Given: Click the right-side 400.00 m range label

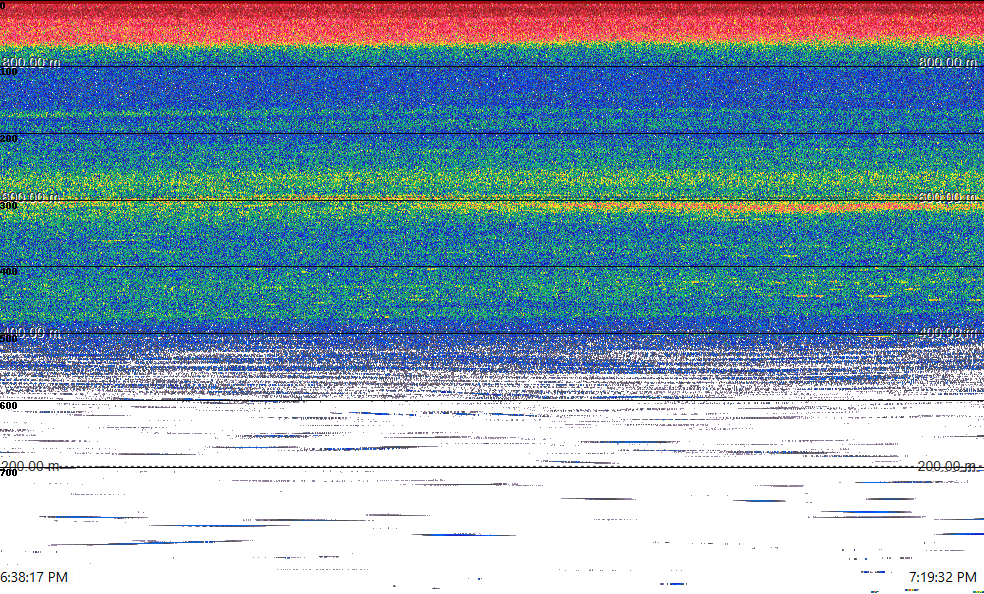Looking at the screenshot, I should tap(948, 332).
